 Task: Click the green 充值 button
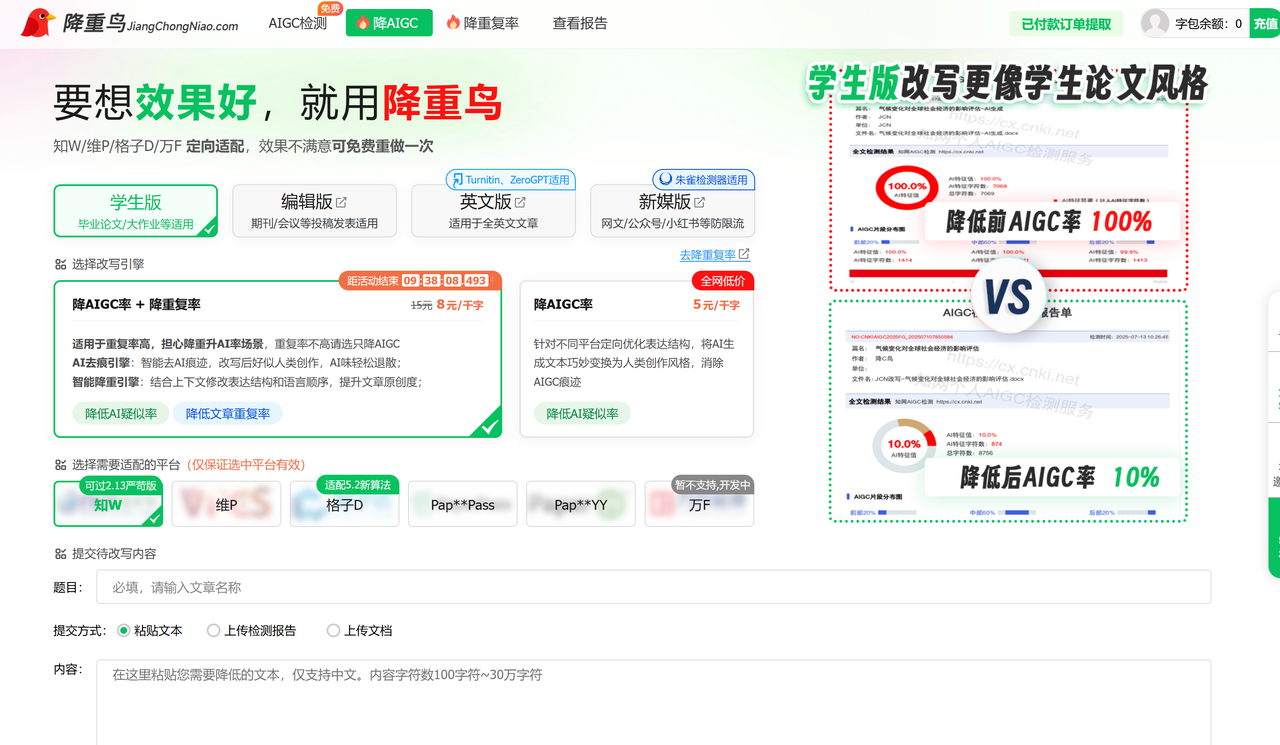tap(1264, 23)
